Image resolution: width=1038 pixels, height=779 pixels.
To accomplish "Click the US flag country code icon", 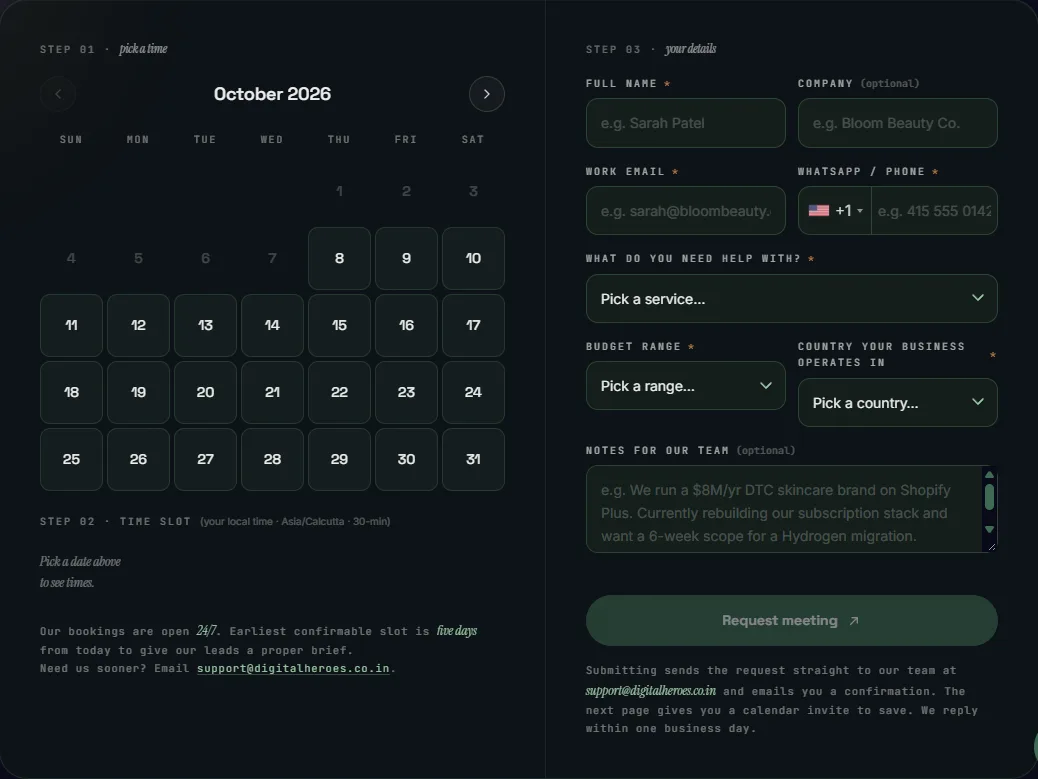I will coord(819,210).
